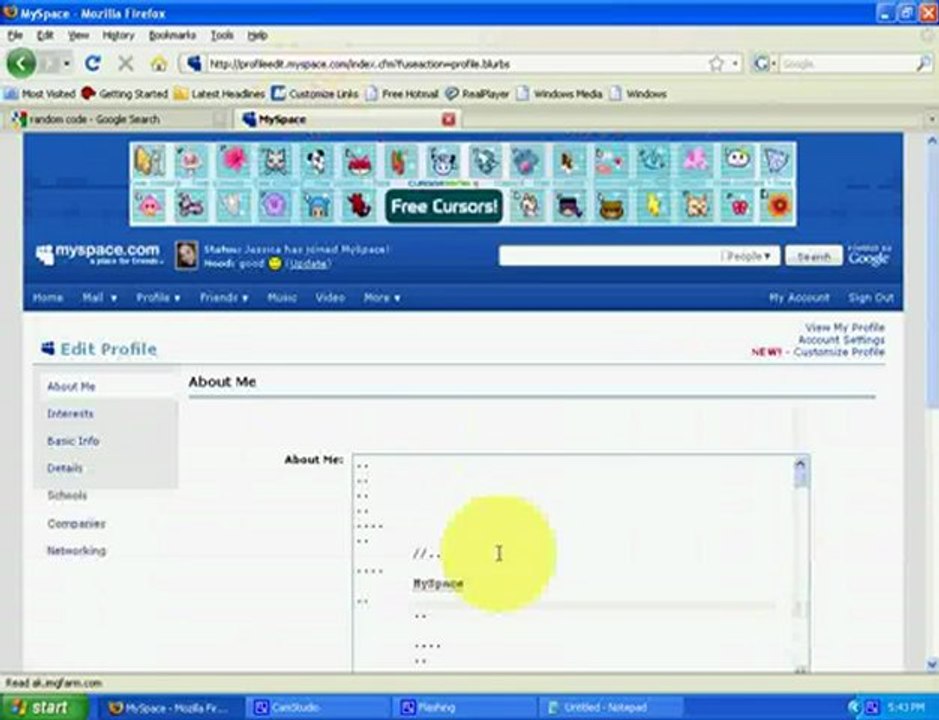Open the Tools menu
The width and height of the screenshot is (939, 720).
click(x=222, y=35)
